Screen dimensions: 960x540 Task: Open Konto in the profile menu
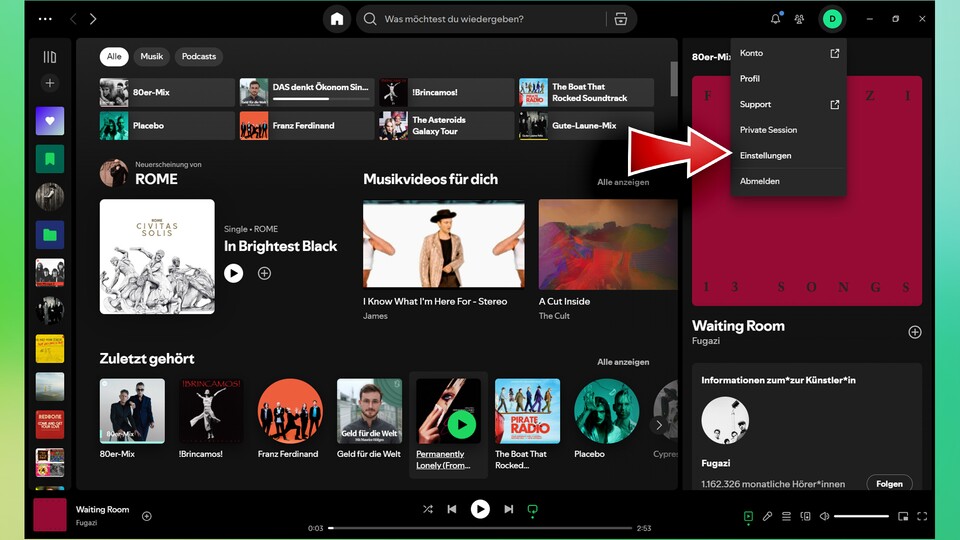click(789, 53)
